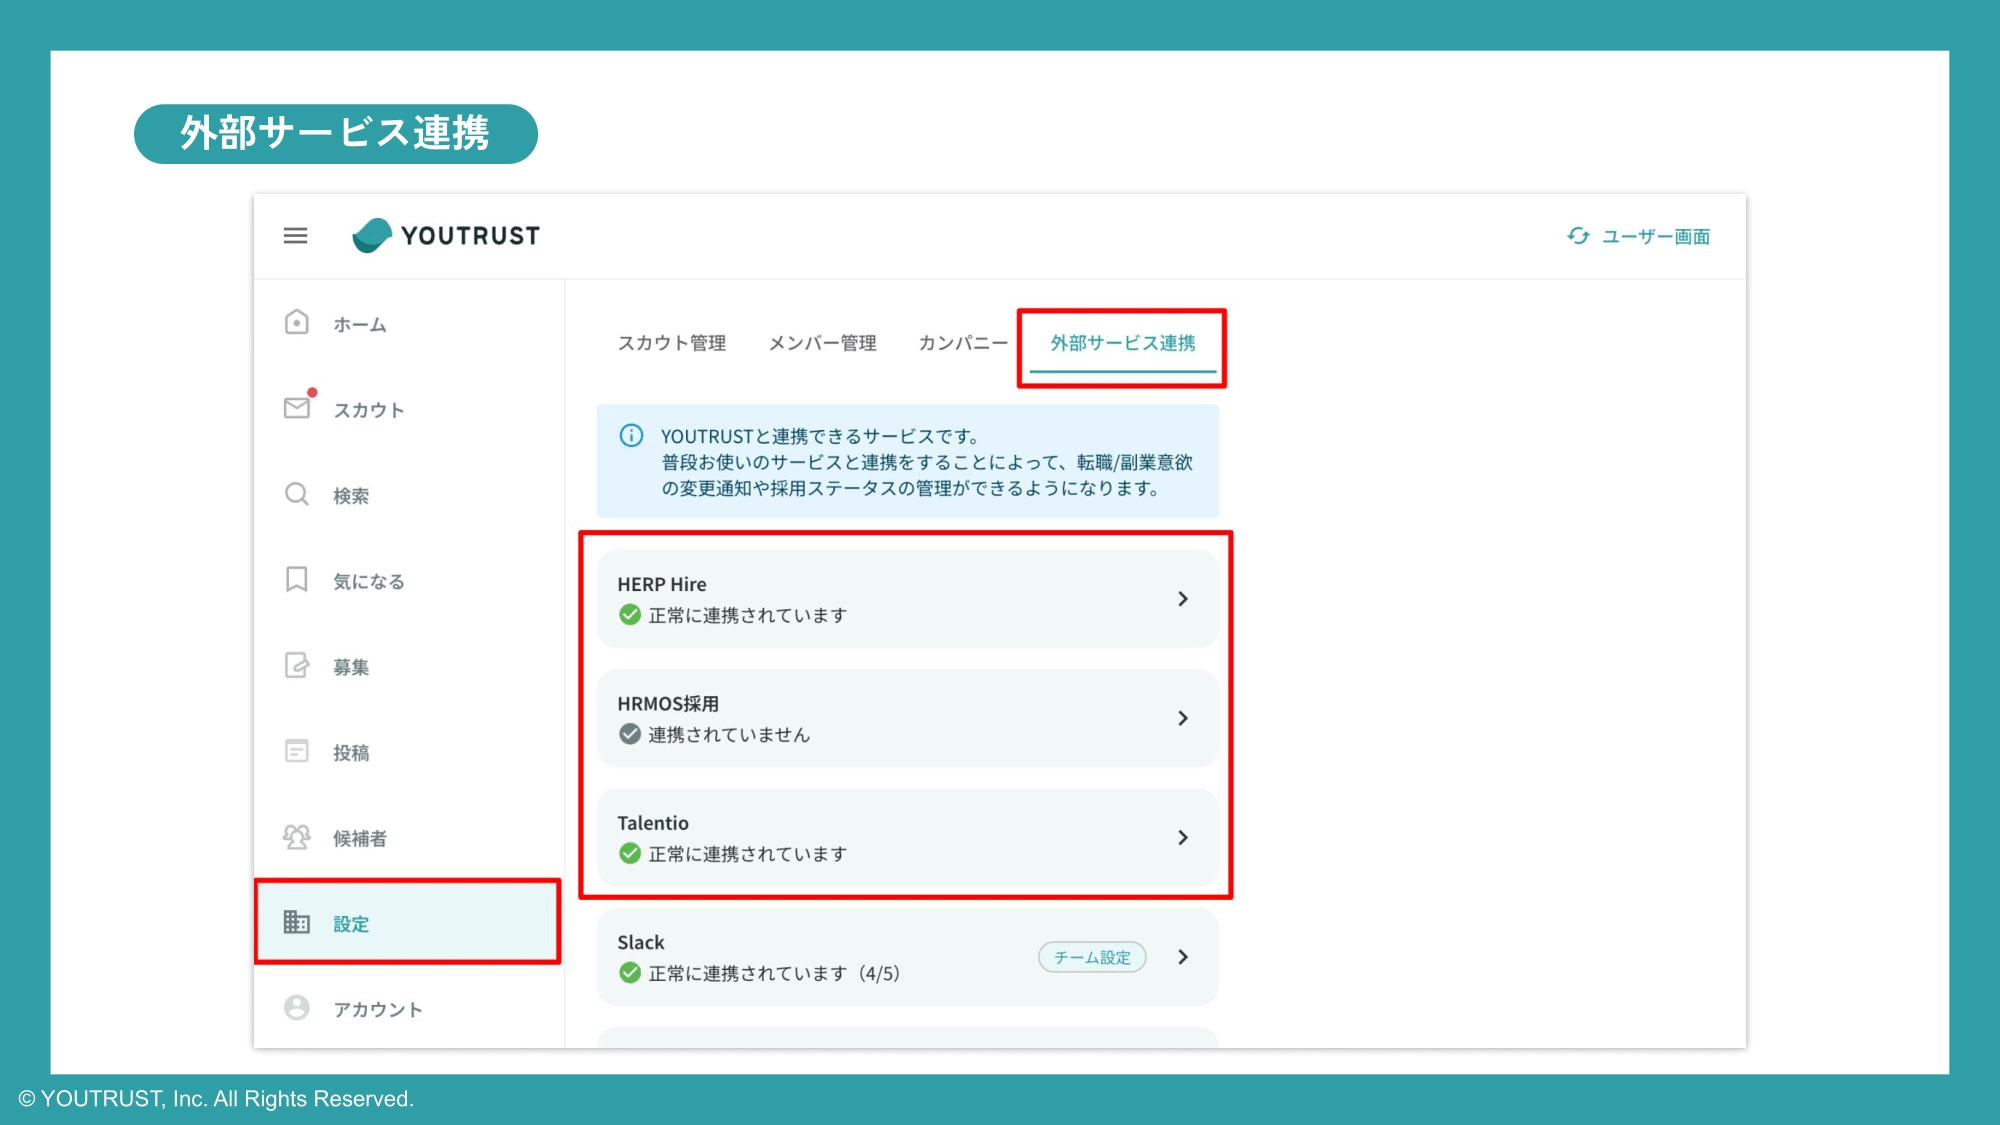Expand the HERP Hire row chevron

tap(1183, 598)
